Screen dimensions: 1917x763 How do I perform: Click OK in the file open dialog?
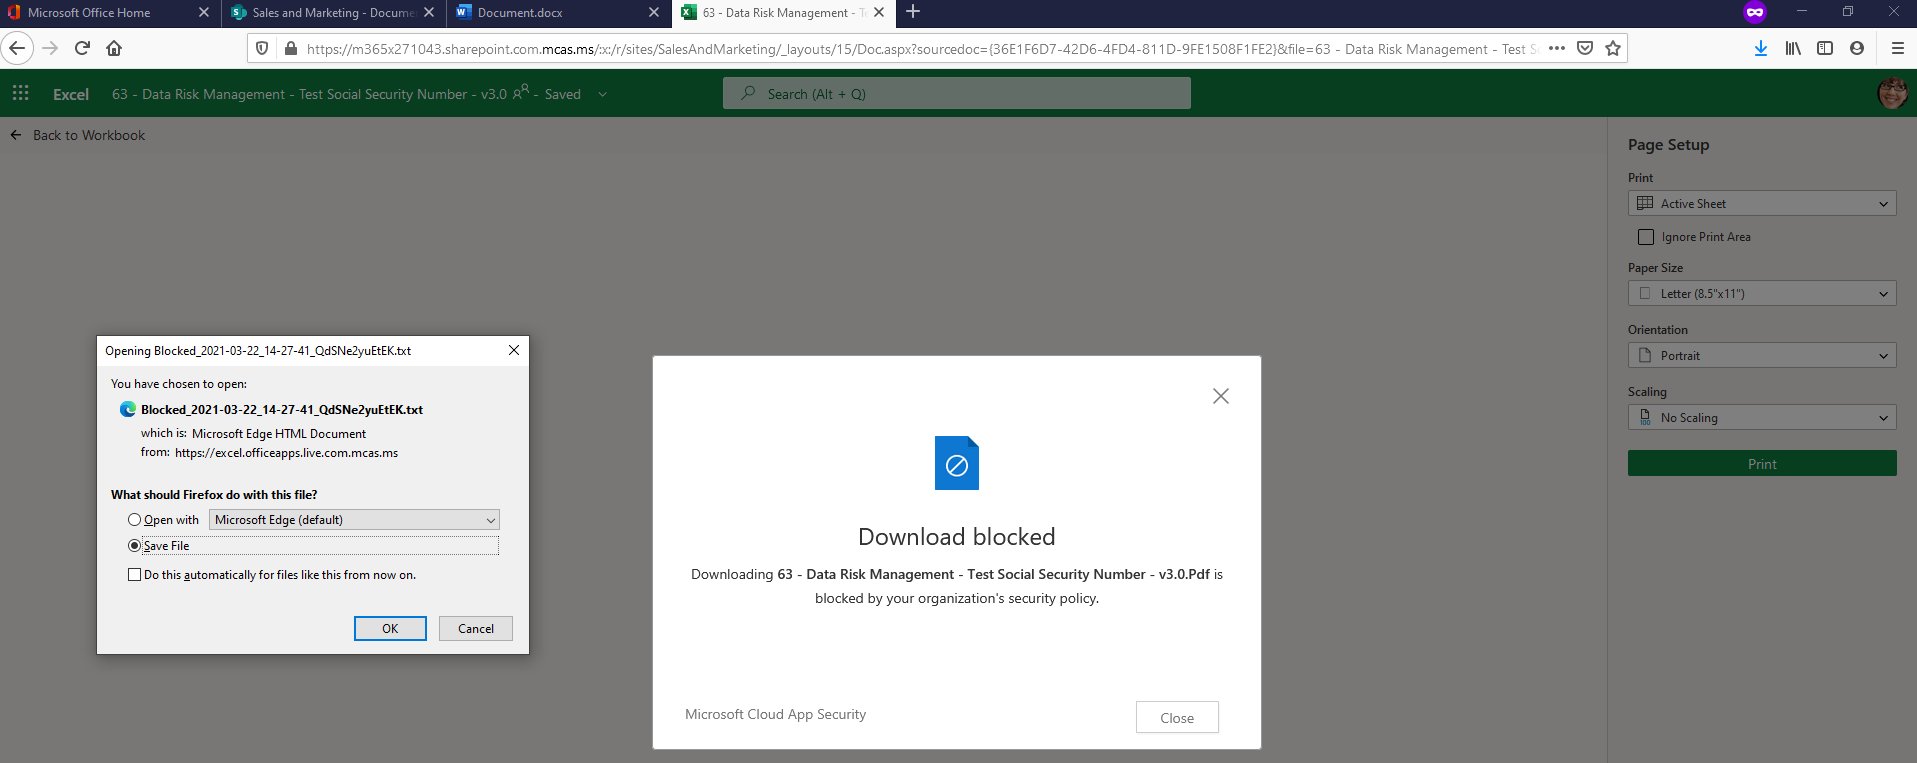(x=390, y=628)
